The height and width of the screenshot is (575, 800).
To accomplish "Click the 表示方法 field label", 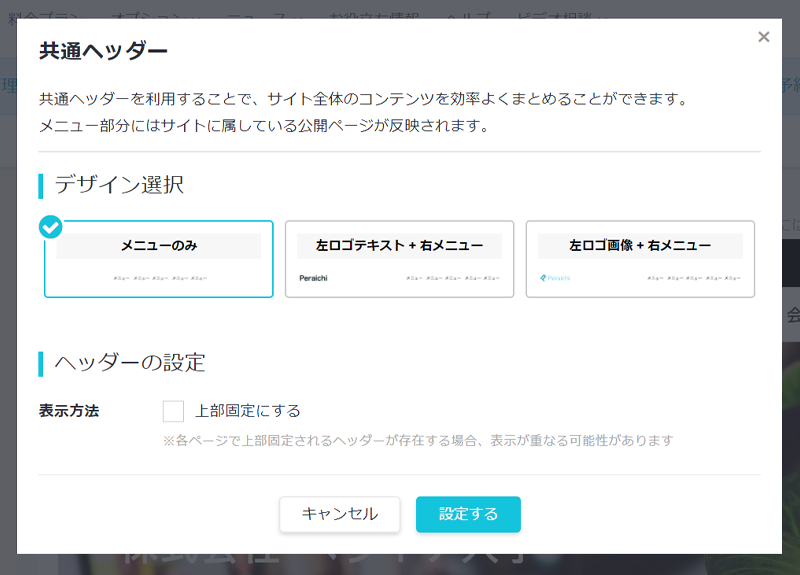I will click(x=69, y=411).
